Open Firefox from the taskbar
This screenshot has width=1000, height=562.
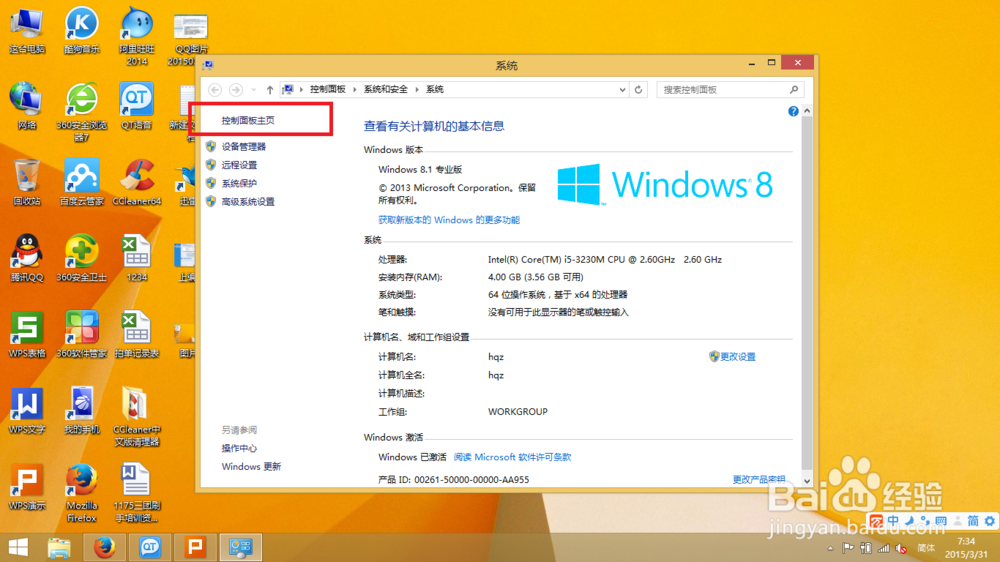(104, 547)
